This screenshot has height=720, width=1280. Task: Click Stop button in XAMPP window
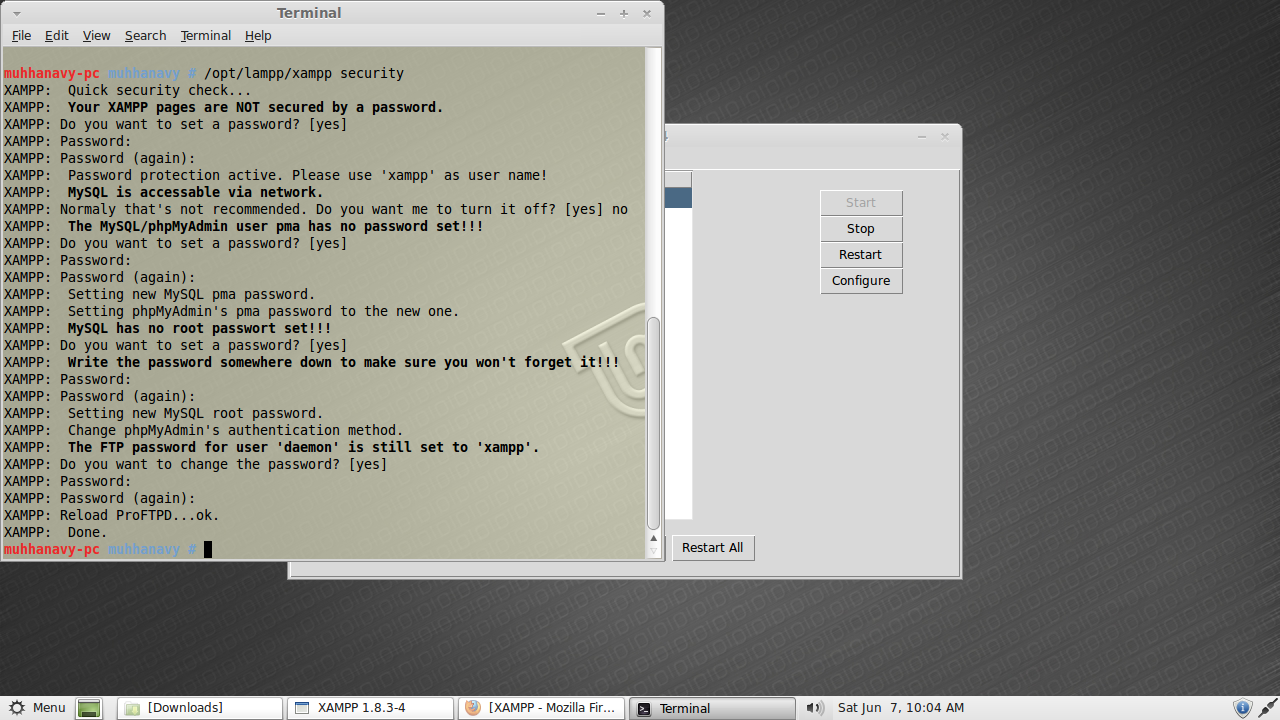[x=861, y=228]
